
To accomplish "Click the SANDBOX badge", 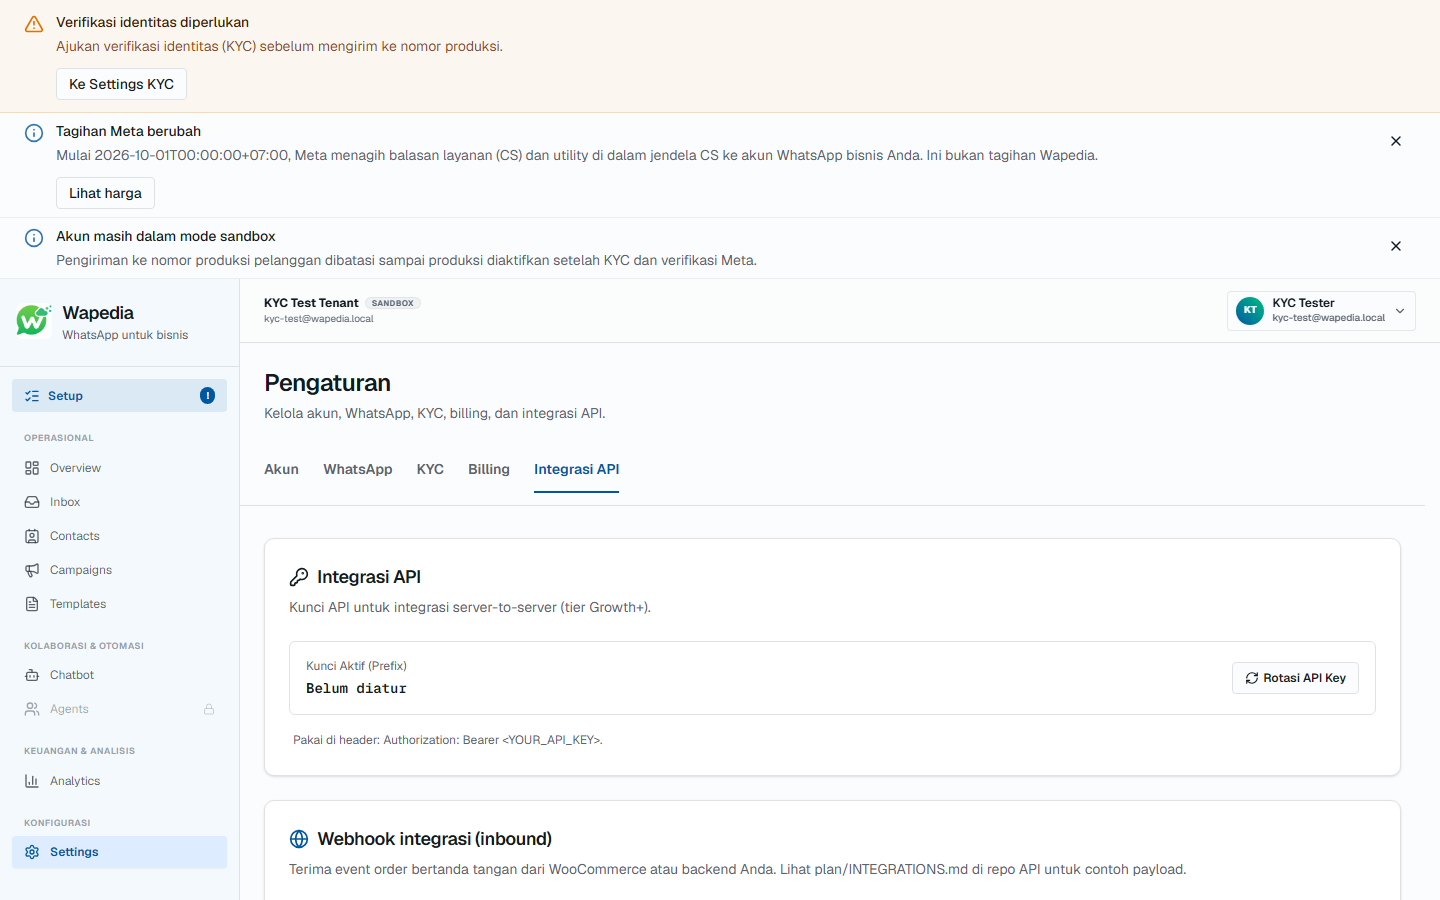I will click(393, 303).
